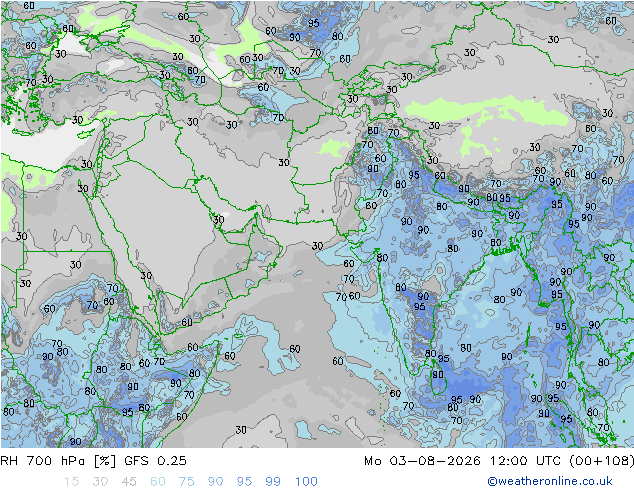Click legend value 45 in the color scale
Viewport: 634px width, 490px height.
coord(129,482)
